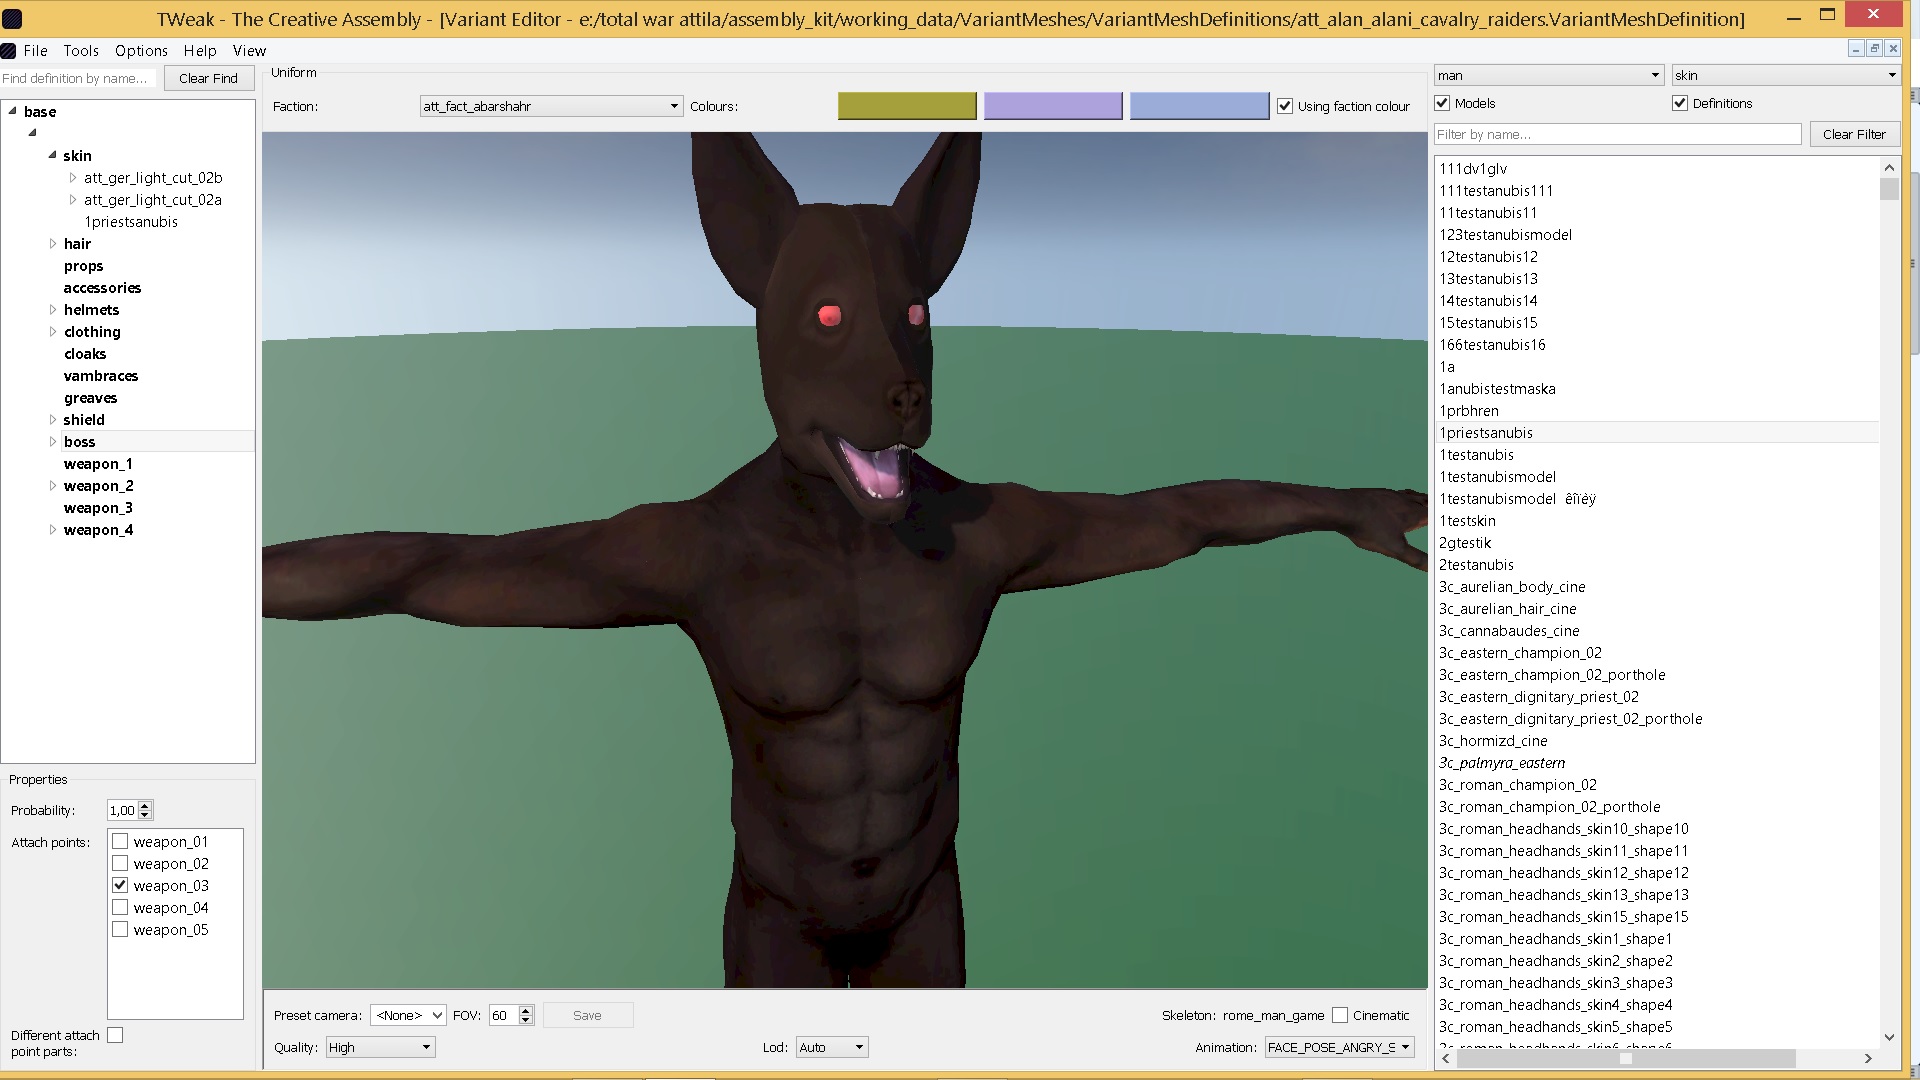1920x1080 pixels.
Task: Click the olive yellow colour swatch
Action: tap(906, 106)
